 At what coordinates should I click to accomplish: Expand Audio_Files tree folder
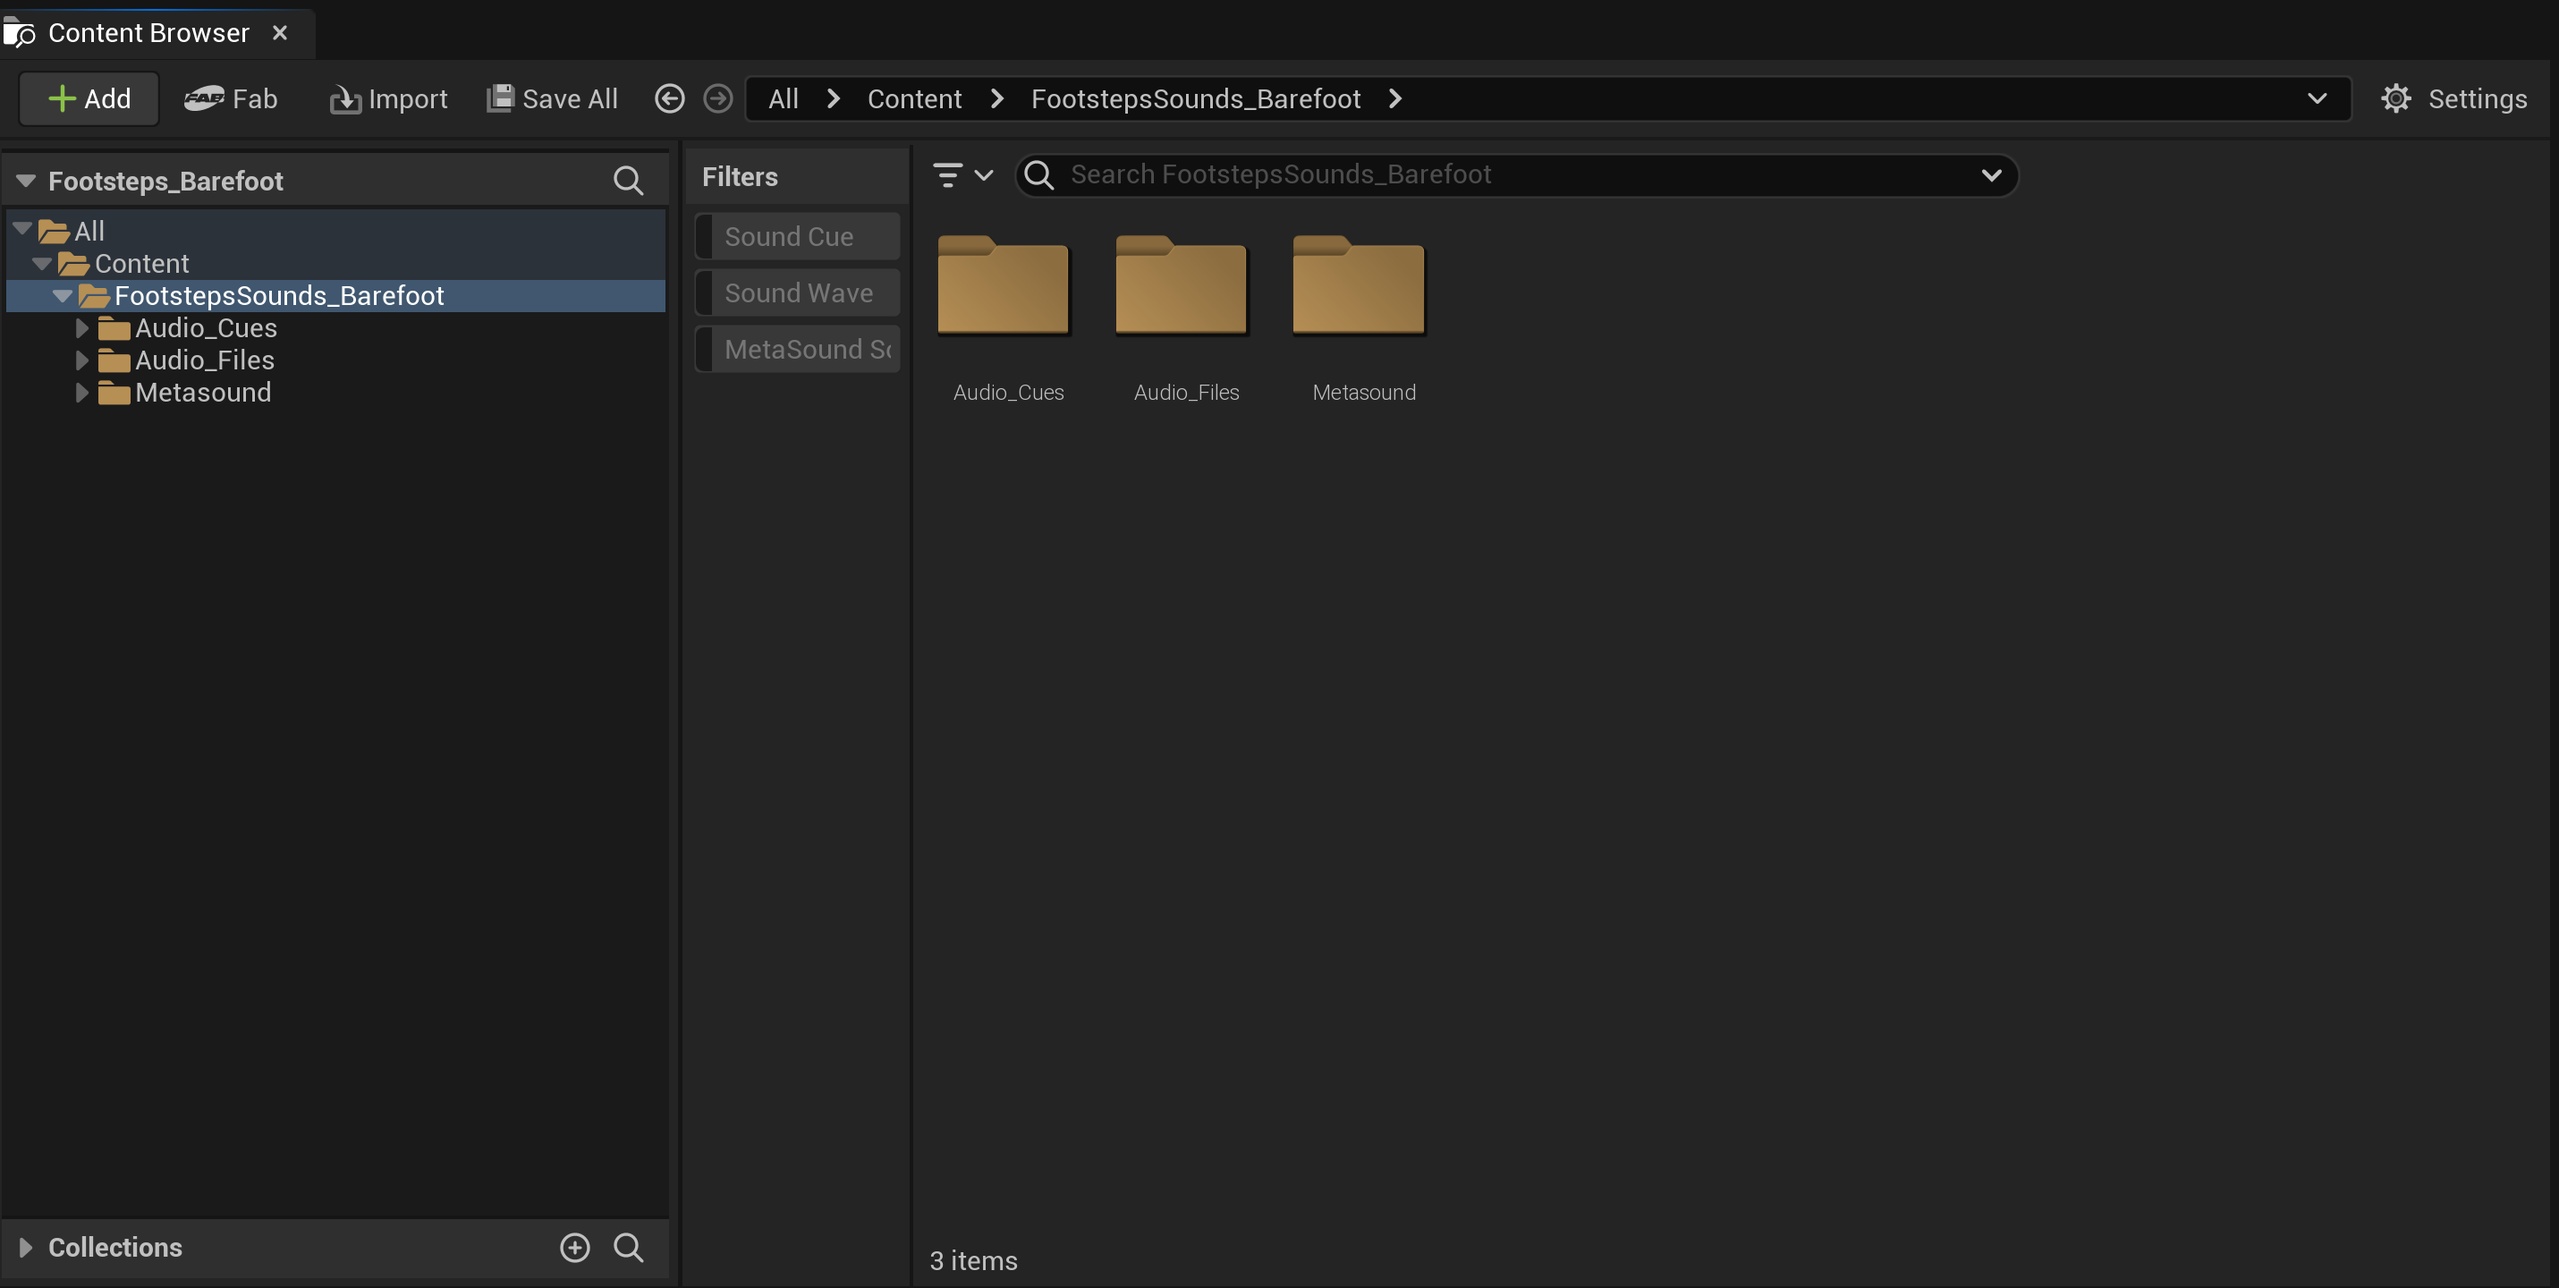point(82,360)
